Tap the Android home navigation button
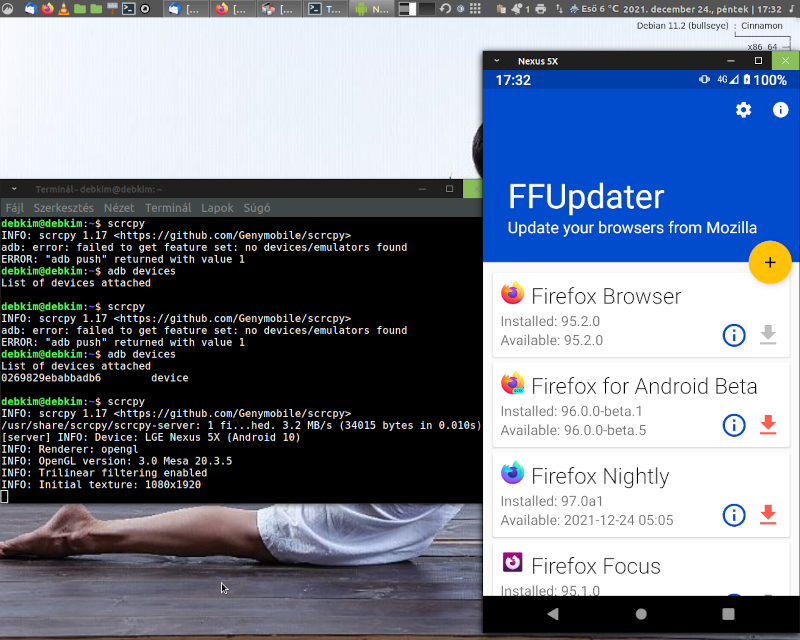Screen dimensions: 800x640 click(x=641, y=614)
